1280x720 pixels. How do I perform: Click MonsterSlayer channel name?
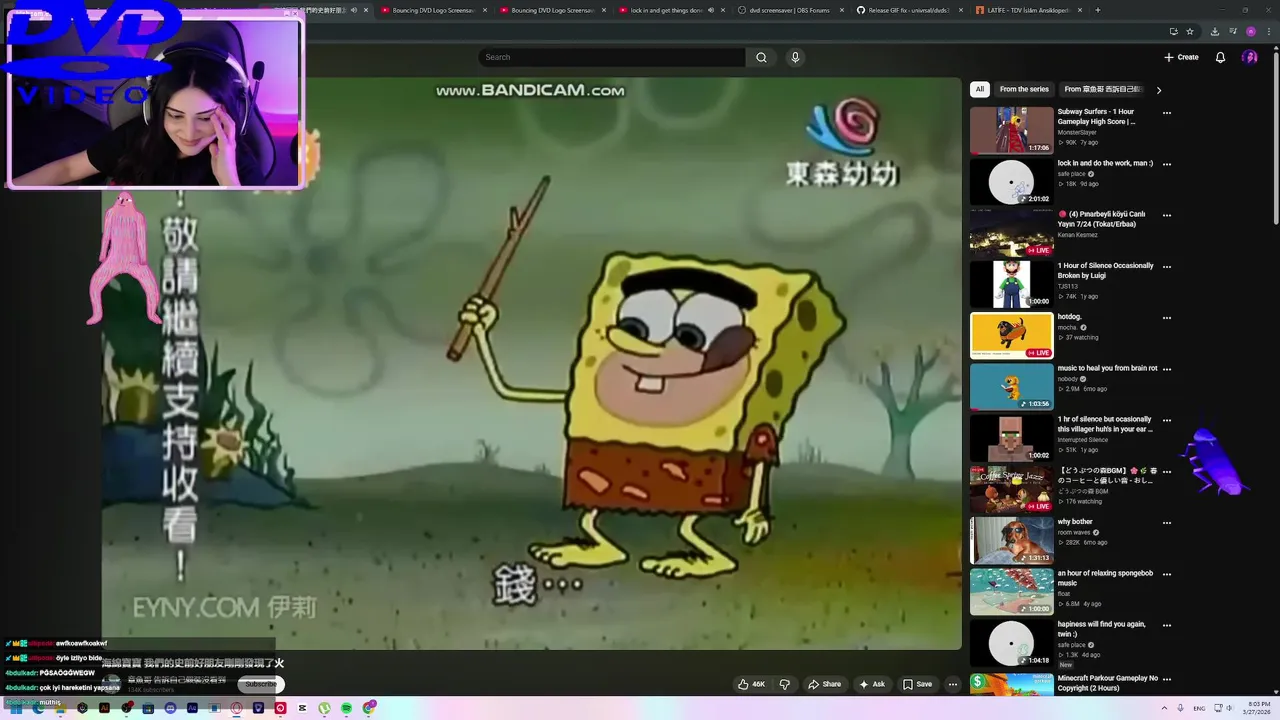tap(1077, 132)
